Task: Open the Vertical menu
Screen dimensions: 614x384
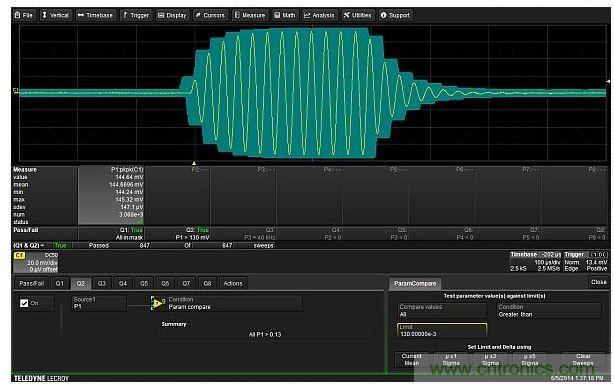Action: pos(56,15)
